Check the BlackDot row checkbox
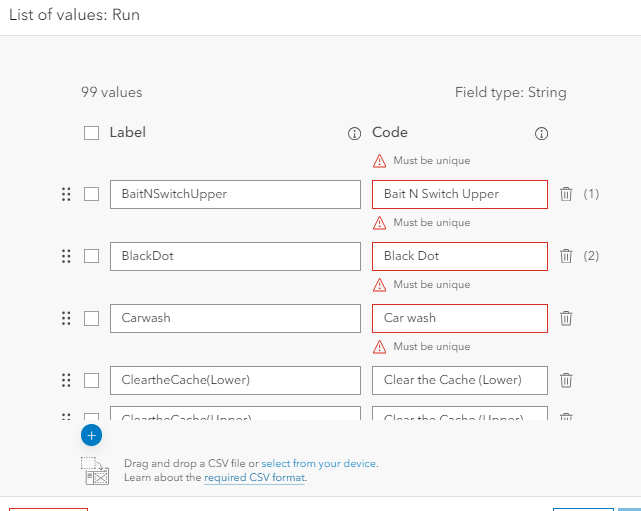The image size is (641, 511). point(92,256)
